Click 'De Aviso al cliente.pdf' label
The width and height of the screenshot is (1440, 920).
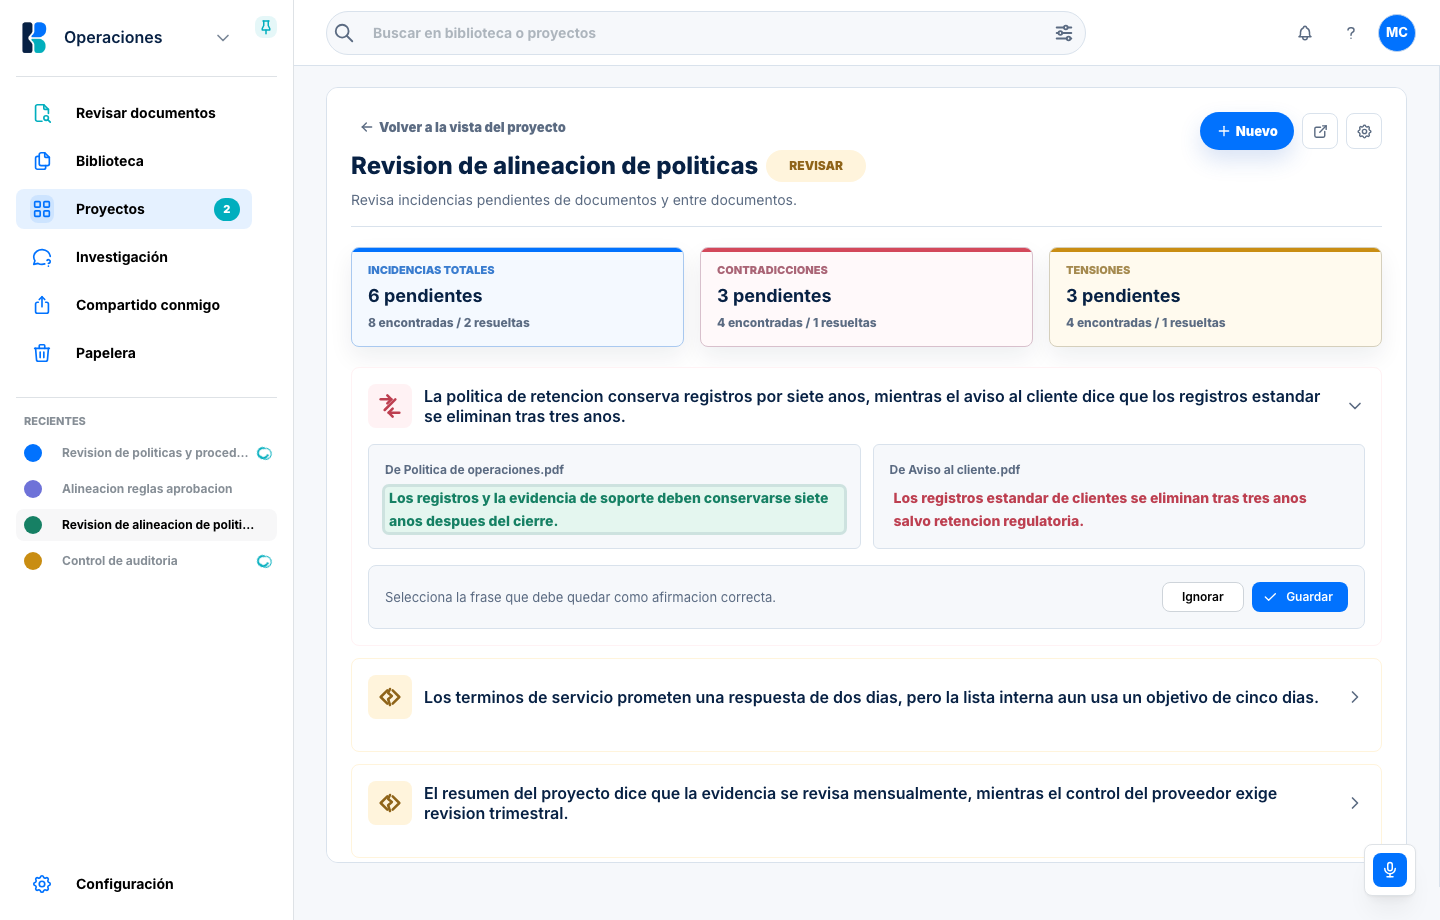point(955,470)
